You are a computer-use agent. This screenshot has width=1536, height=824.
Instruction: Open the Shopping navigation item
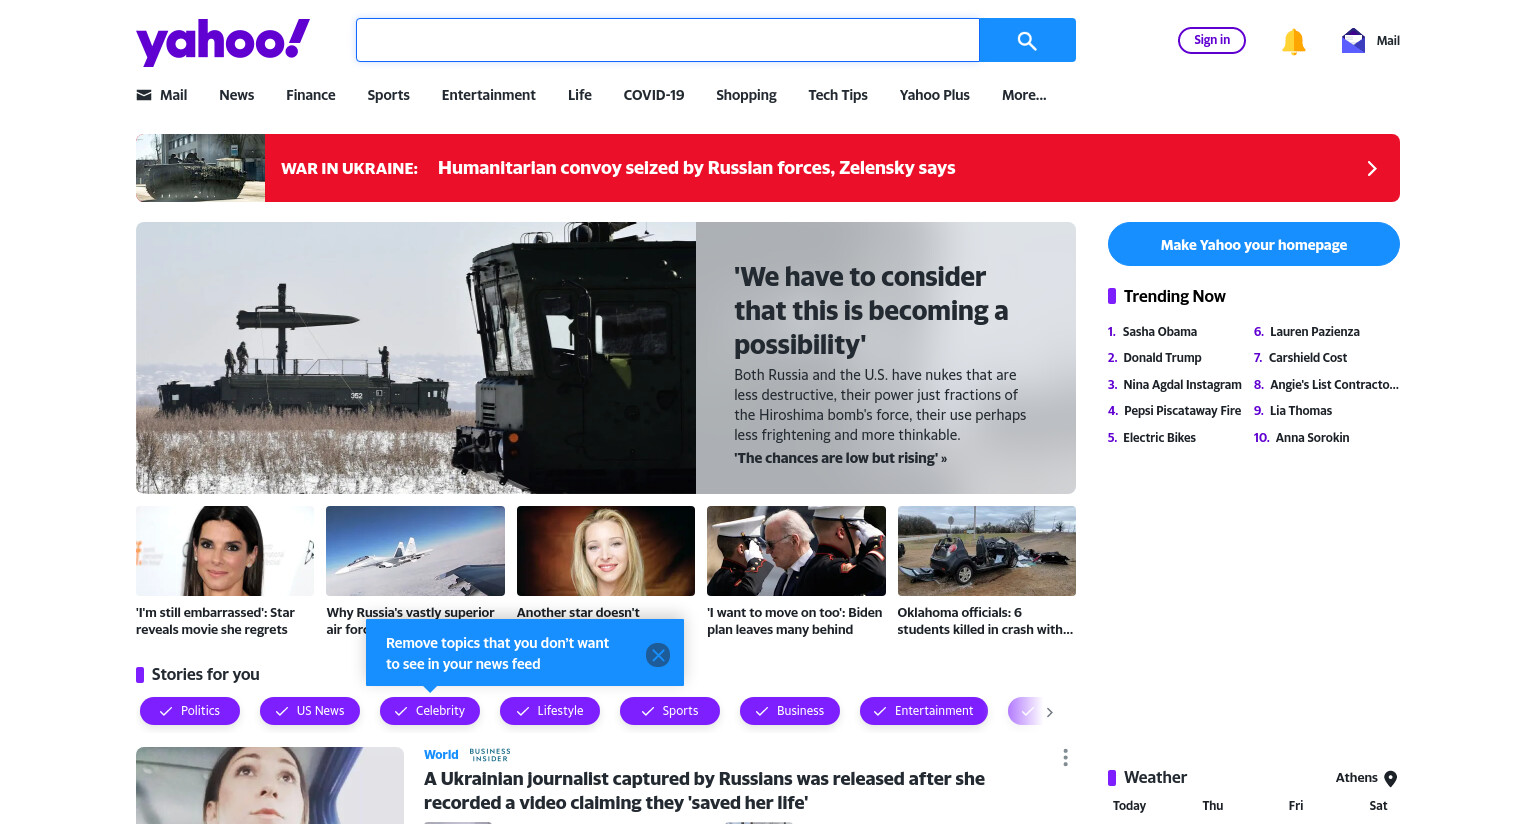(746, 95)
